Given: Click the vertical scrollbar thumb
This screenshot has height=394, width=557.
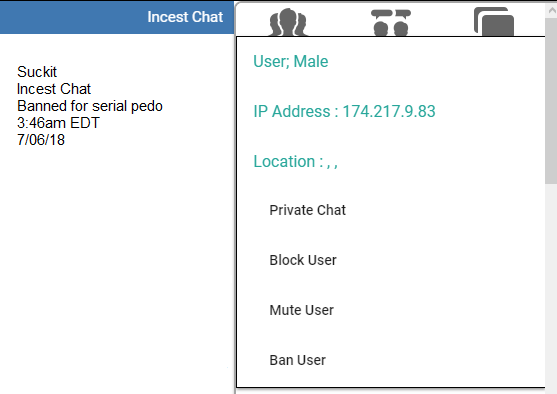Looking at the screenshot, I should (x=551, y=100).
